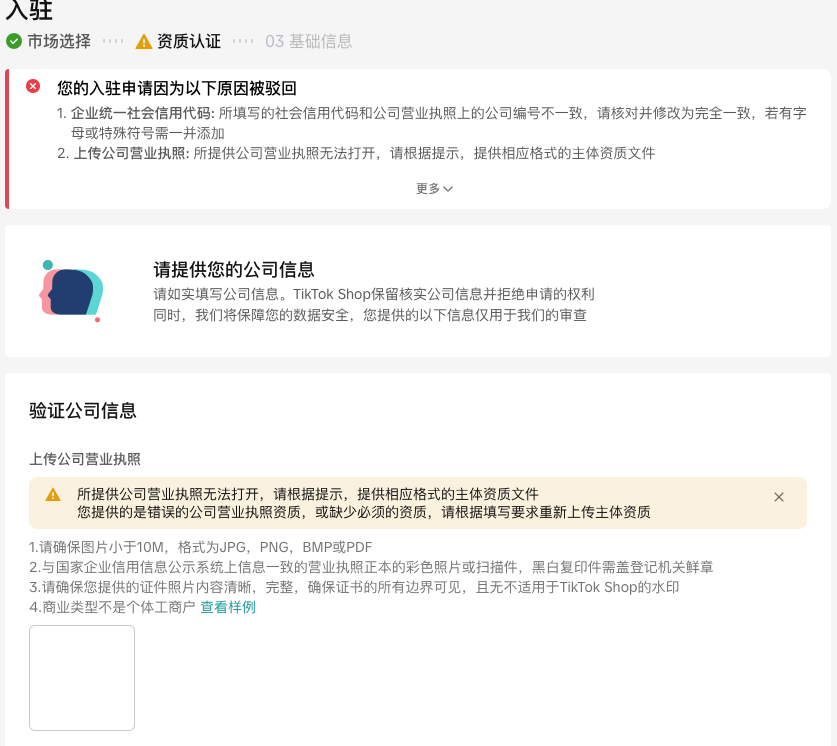
Task: Click the 您的入驻申请因为以下原因被驳回 heading
Action: [176, 88]
